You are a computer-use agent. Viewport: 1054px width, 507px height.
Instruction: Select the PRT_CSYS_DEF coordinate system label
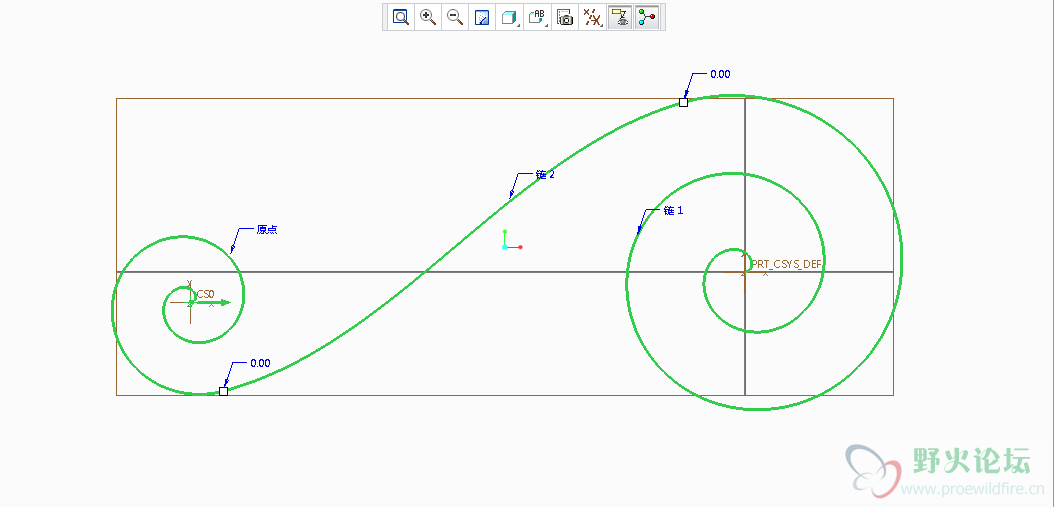pos(786,264)
